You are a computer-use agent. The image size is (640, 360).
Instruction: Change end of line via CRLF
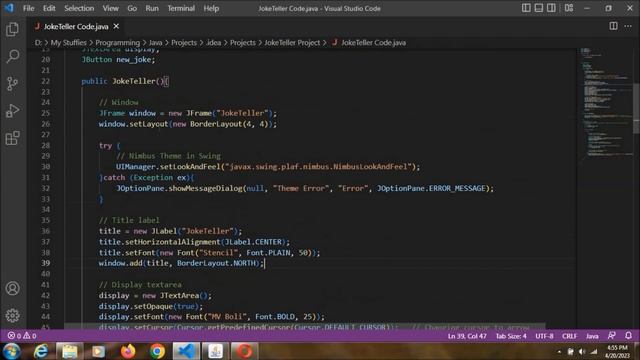(569, 336)
